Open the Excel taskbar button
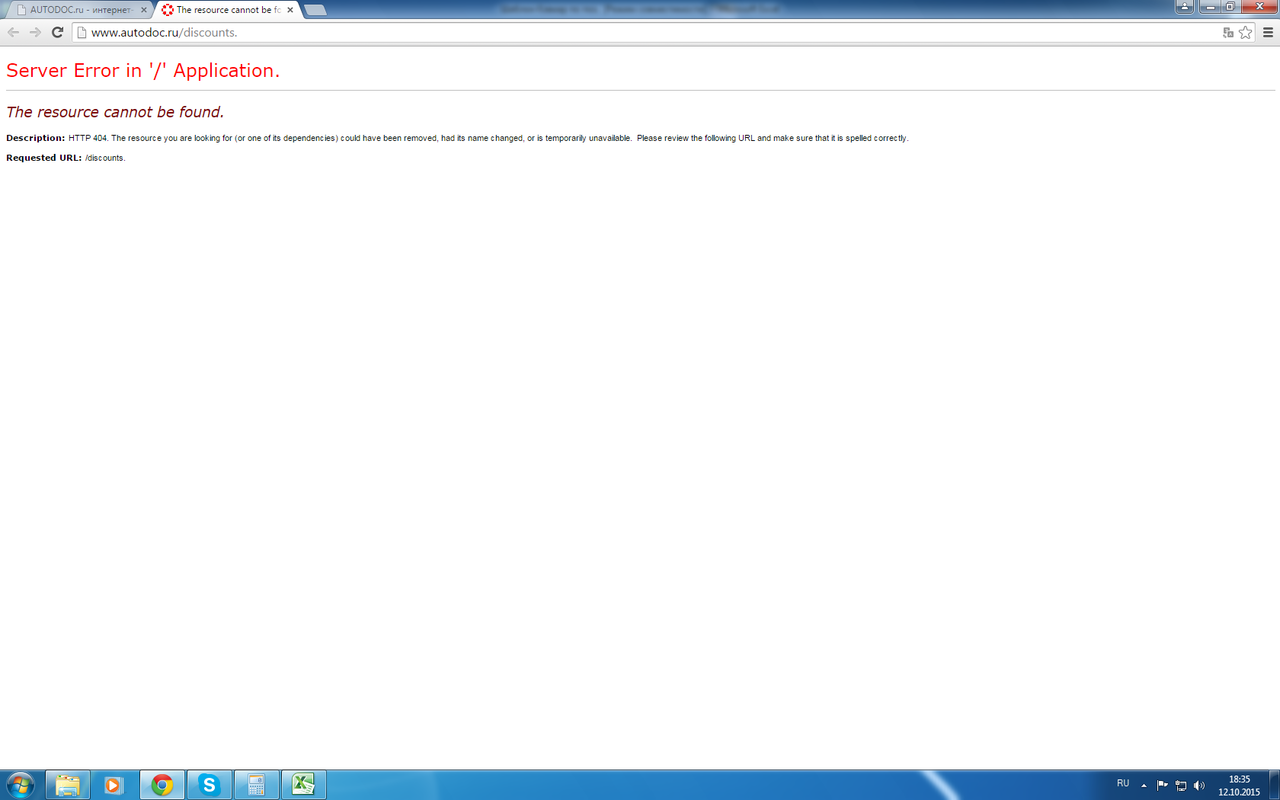 tap(304, 784)
